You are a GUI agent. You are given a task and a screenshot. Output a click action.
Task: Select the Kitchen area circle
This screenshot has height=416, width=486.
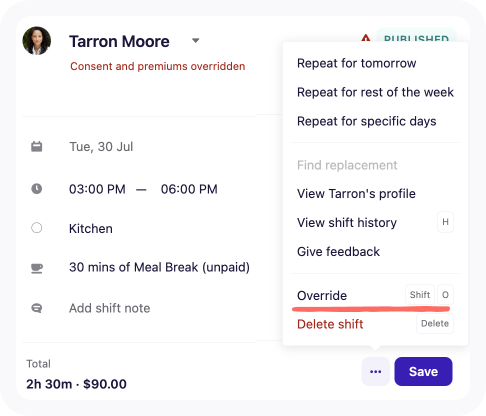(x=37, y=228)
